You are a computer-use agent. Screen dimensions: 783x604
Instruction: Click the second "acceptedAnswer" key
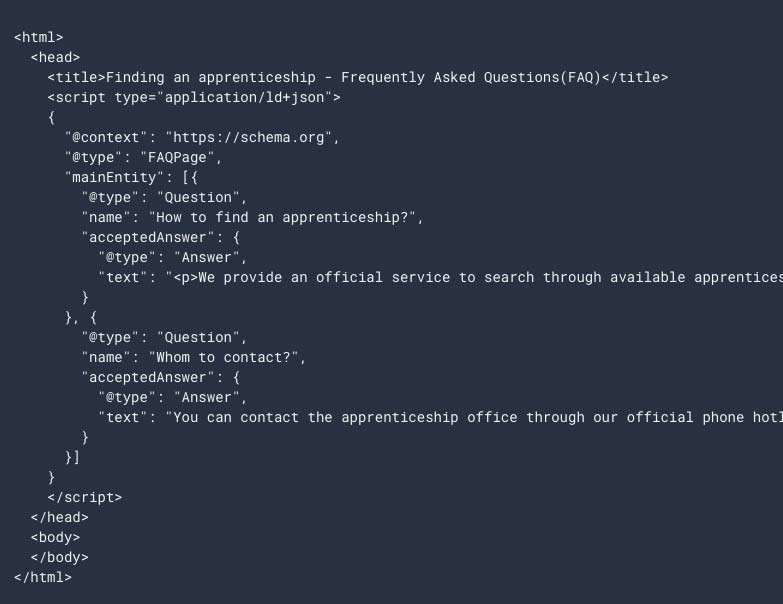point(148,377)
